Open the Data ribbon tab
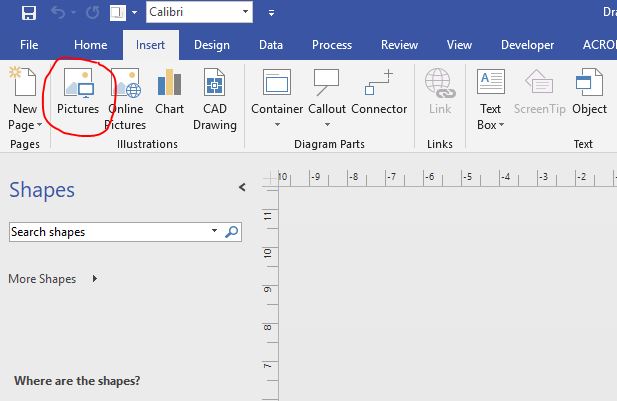Screen dimensions: 617x401 pyautogui.click(x=271, y=45)
